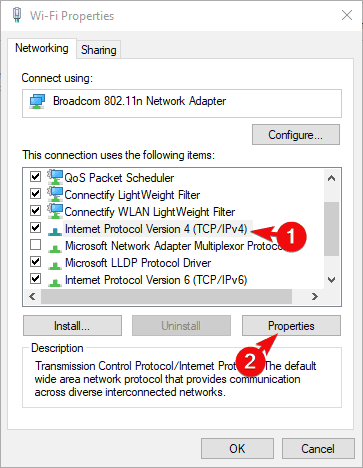363x468 pixels.
Task: Open Properties for the selected item
Action: [291, 326]
